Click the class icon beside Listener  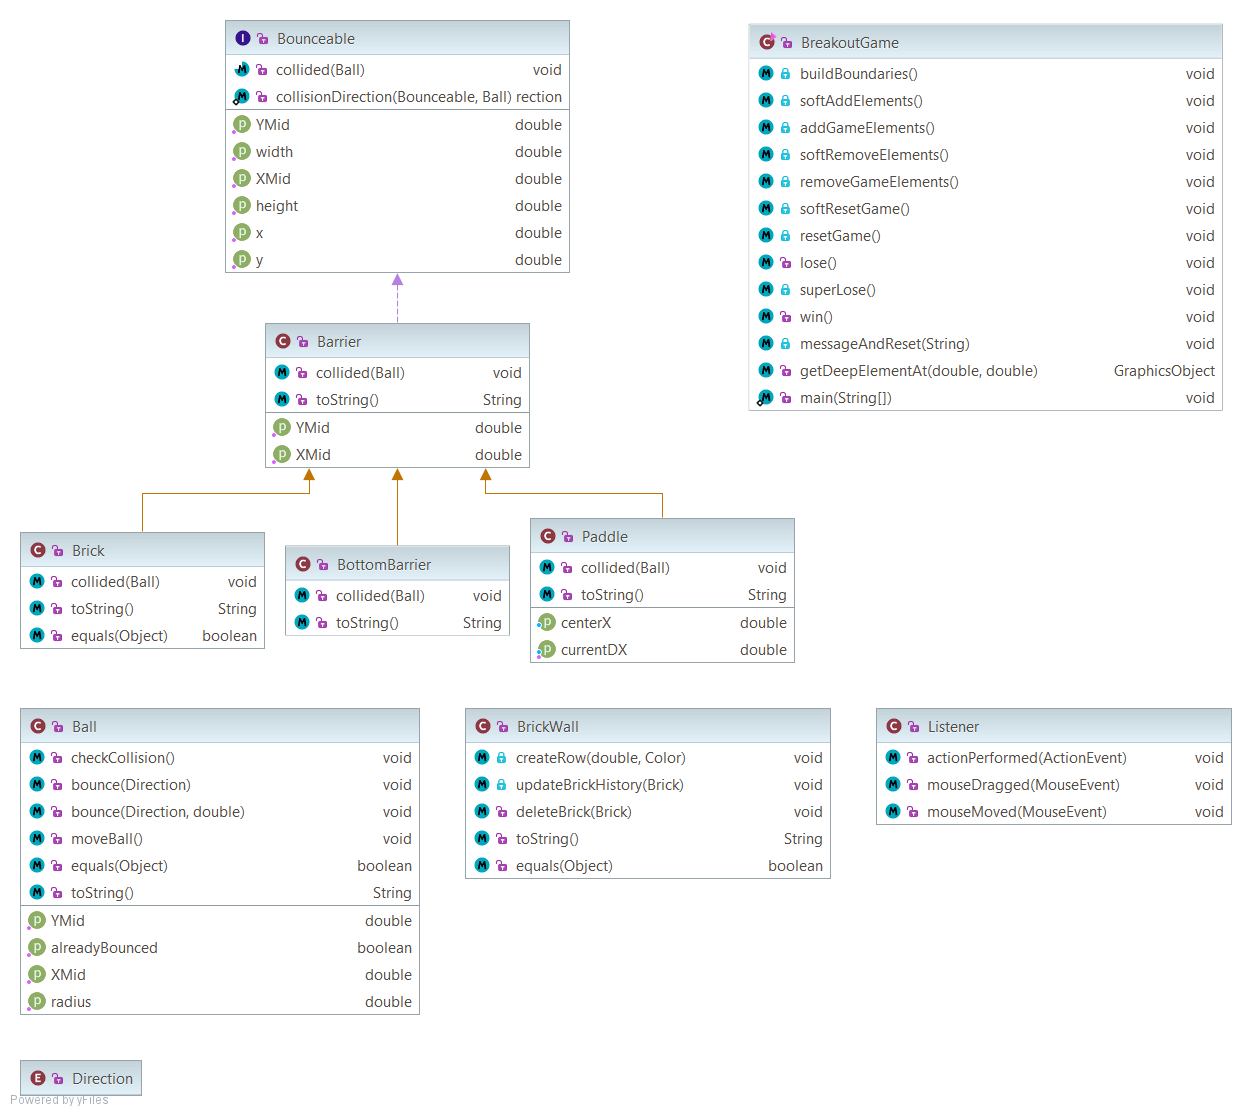tap(894, 726)
